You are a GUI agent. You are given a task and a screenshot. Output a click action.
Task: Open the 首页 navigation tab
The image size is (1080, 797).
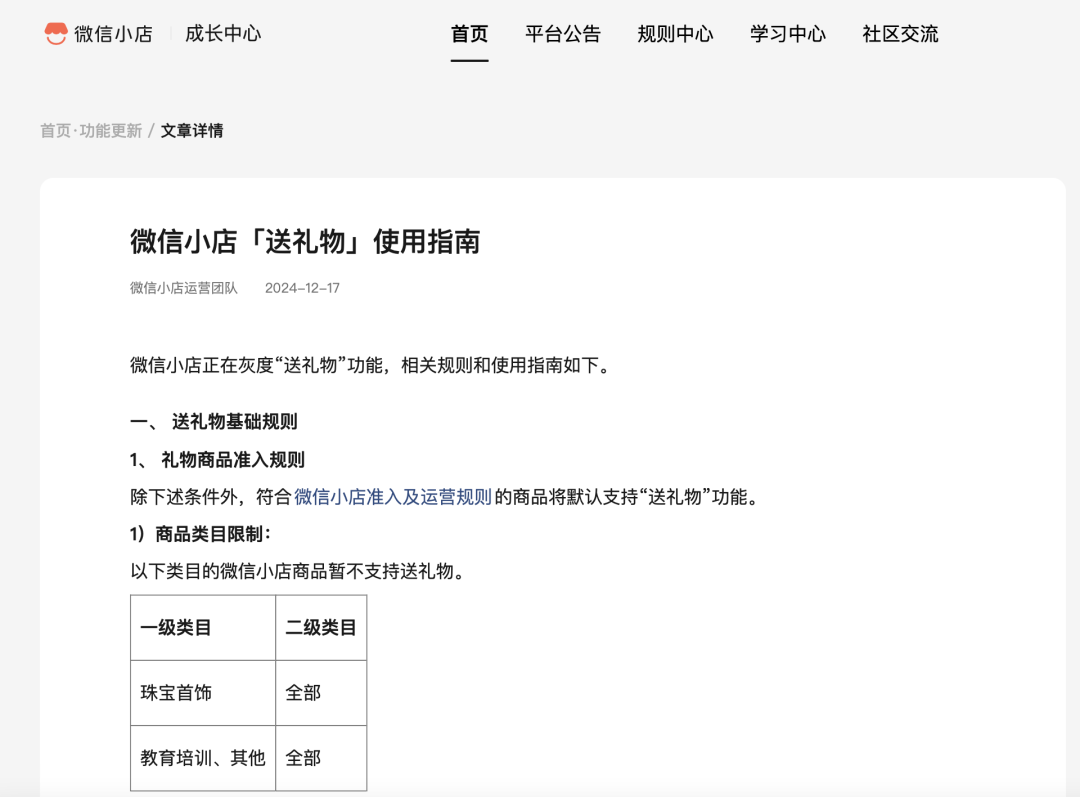(x=469, y=34)
